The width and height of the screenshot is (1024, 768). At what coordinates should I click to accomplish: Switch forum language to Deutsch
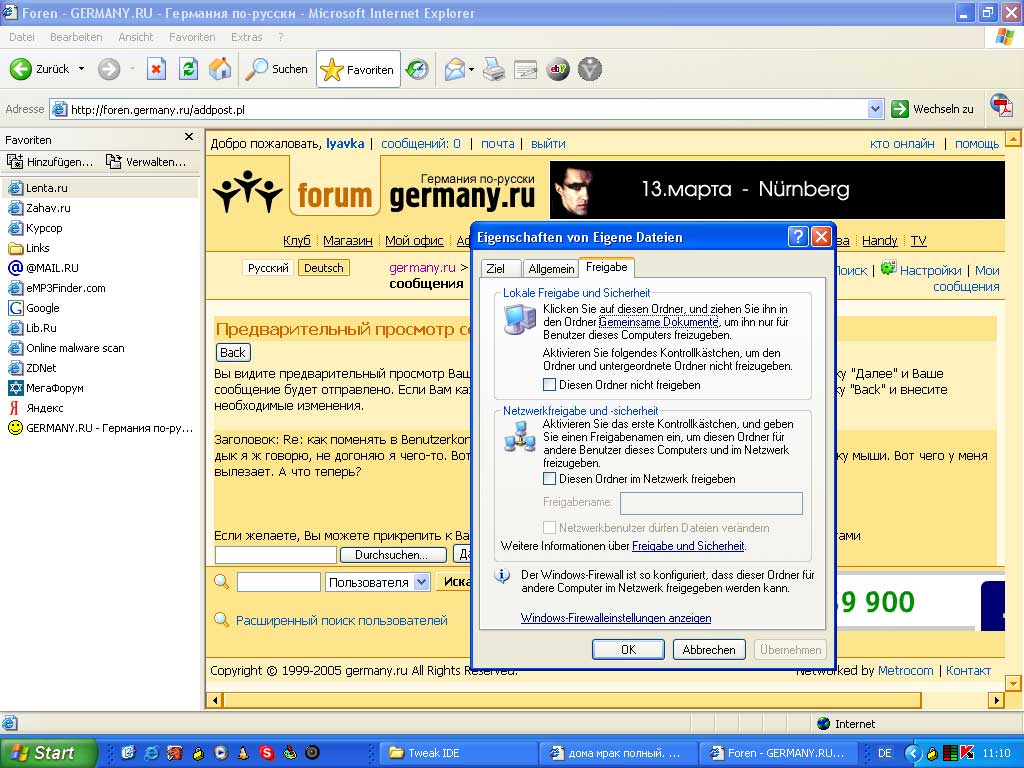coord(323,268)
